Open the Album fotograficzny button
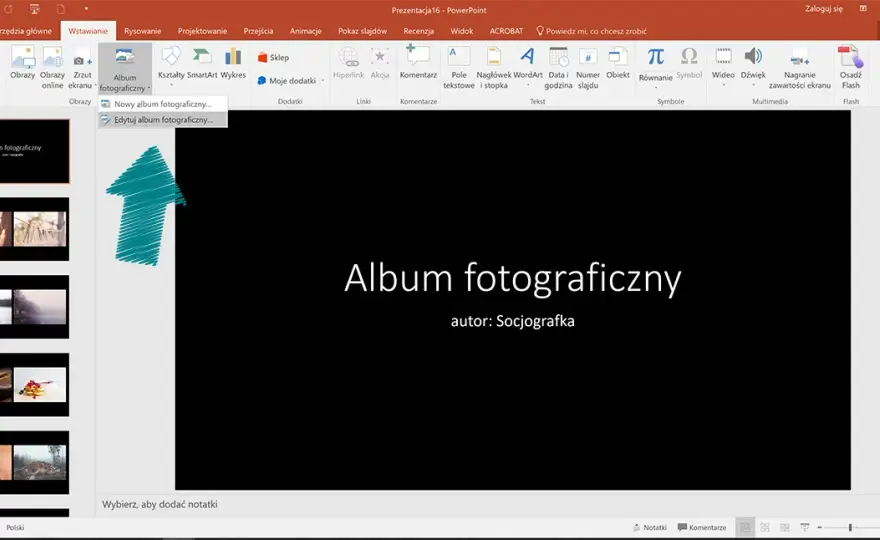 (125, 68)
